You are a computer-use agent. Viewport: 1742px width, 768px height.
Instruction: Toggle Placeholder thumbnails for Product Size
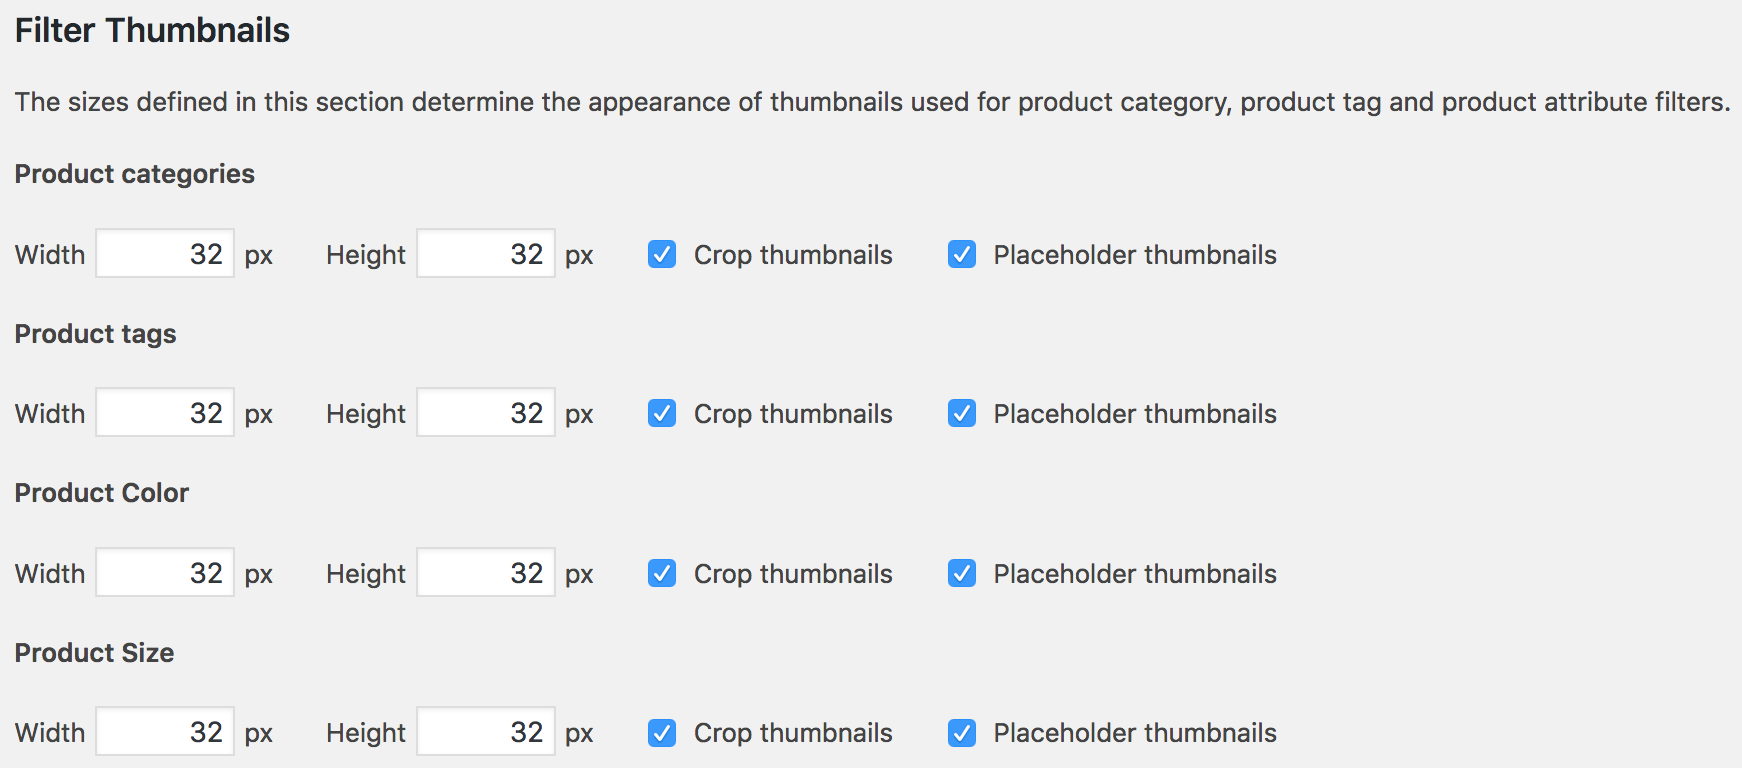[960, 732]
